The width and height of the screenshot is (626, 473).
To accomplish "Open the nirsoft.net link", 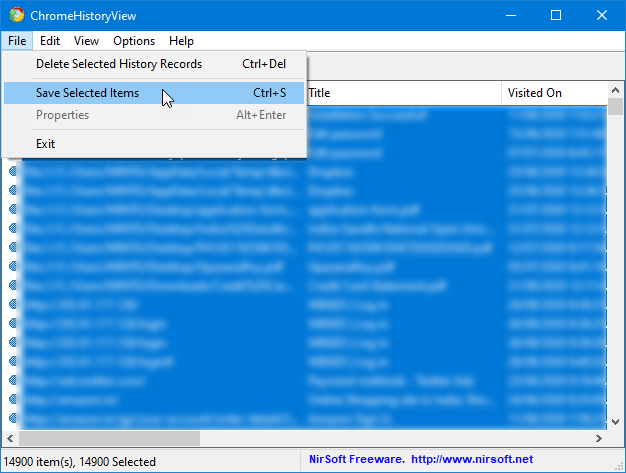I will (x=472, y=459).
